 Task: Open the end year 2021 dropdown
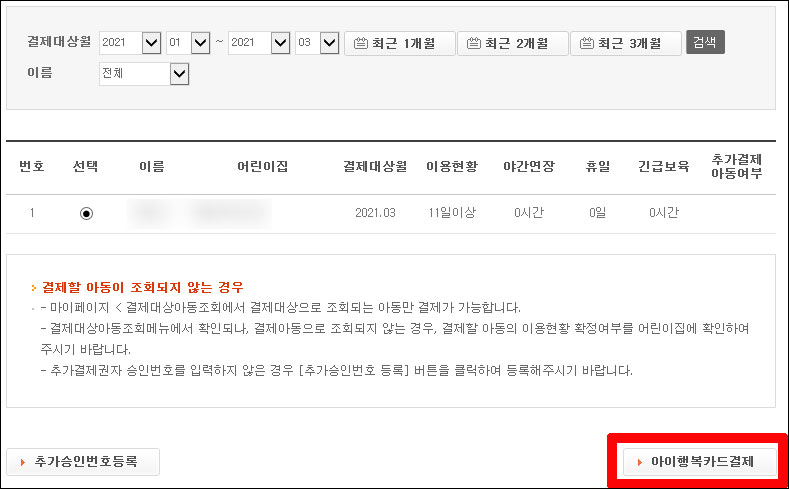[259, 43]
